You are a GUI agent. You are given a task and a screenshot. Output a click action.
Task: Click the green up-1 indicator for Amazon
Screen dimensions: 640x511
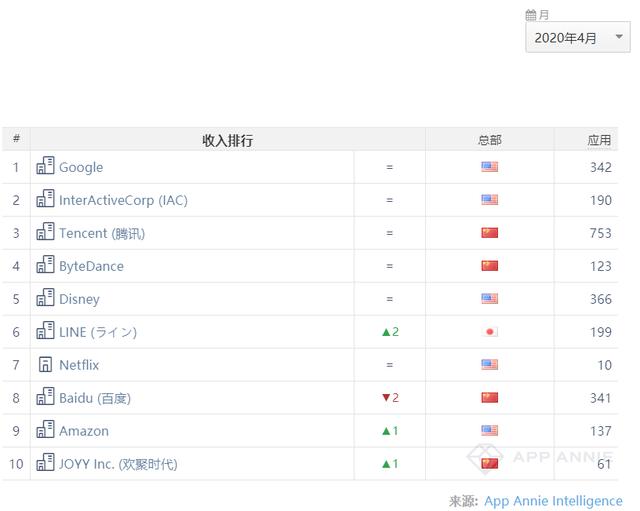coord(390,431)
